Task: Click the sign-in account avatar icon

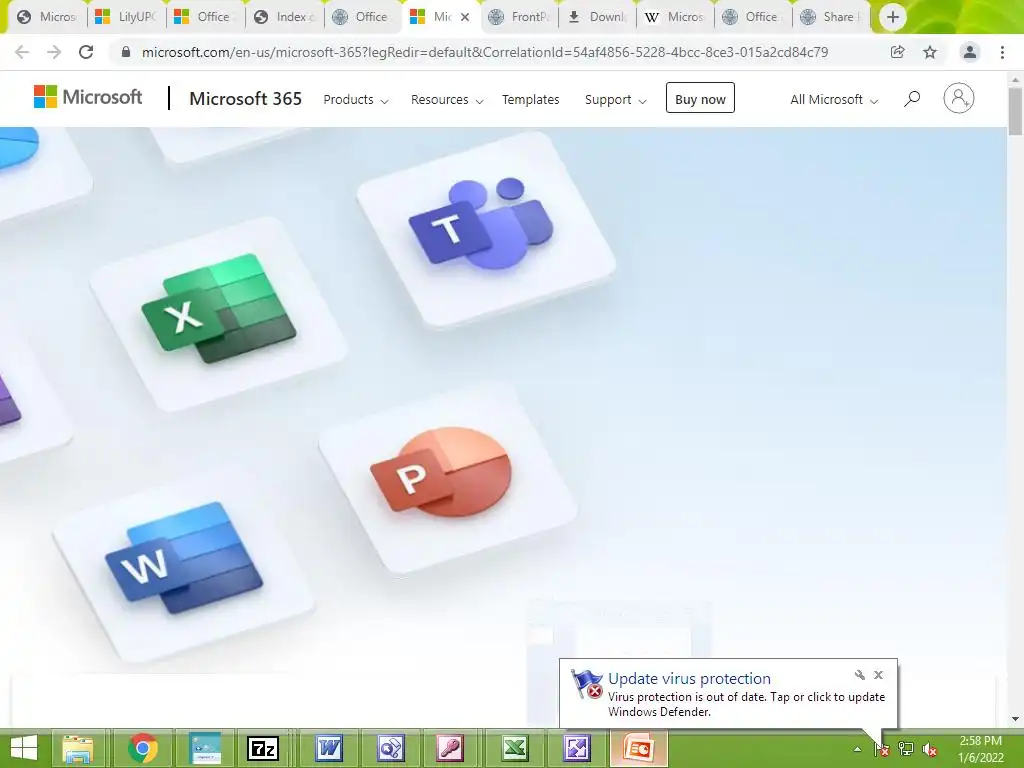Action: tap(959, 99)
